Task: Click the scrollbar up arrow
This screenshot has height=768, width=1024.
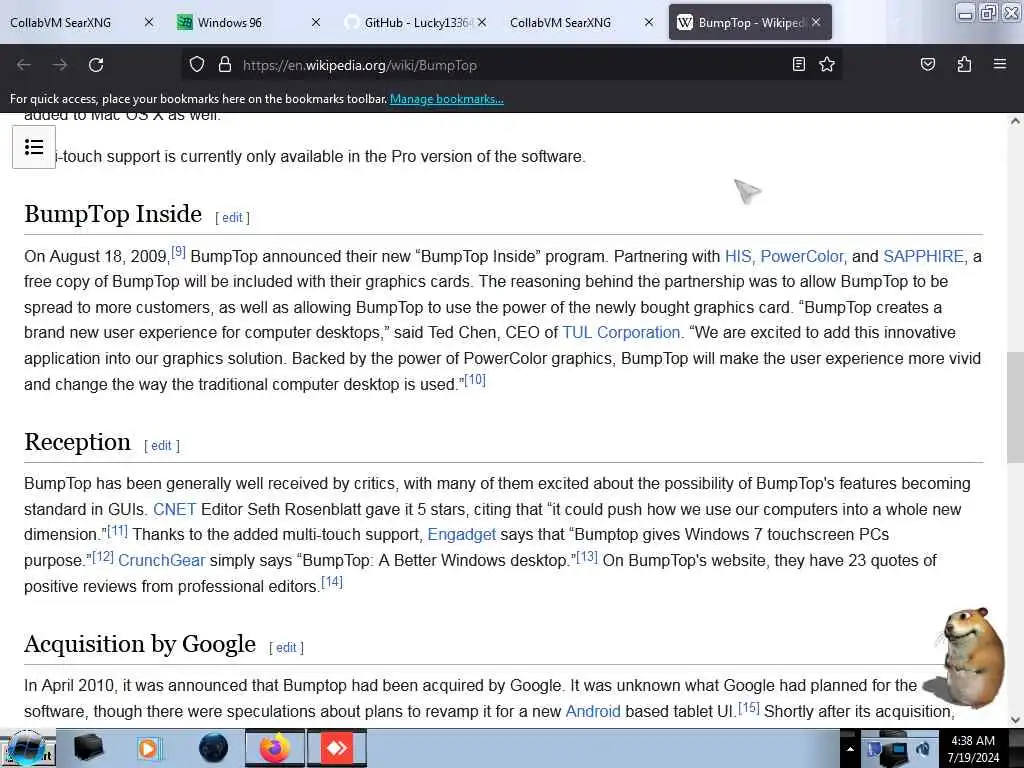Action: click(1015, 121)
